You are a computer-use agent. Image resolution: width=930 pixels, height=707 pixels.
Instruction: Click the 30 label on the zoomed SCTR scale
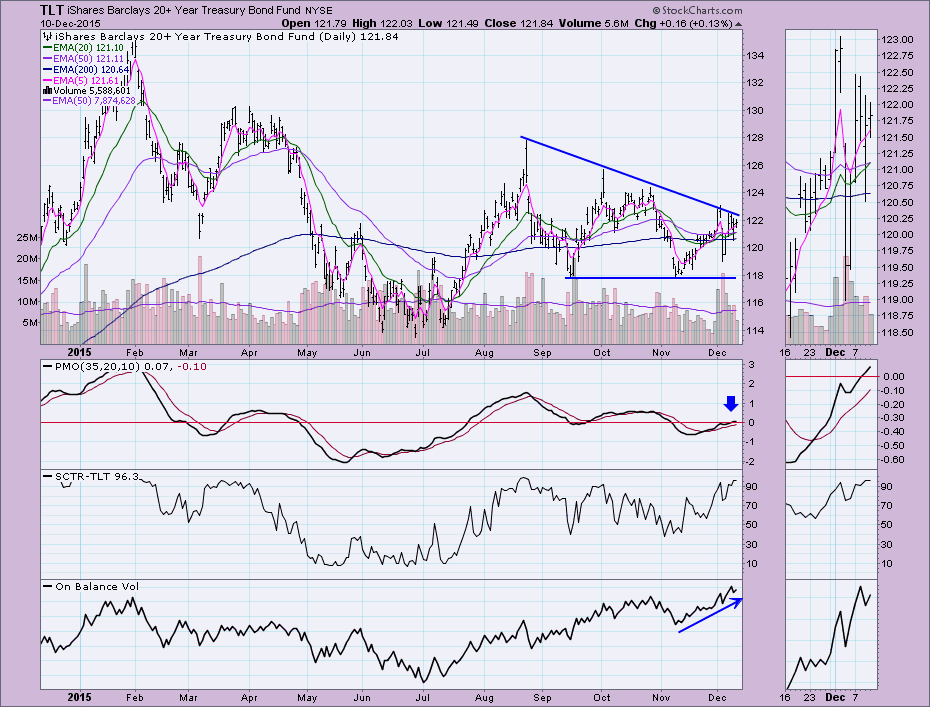coord(887,544)
